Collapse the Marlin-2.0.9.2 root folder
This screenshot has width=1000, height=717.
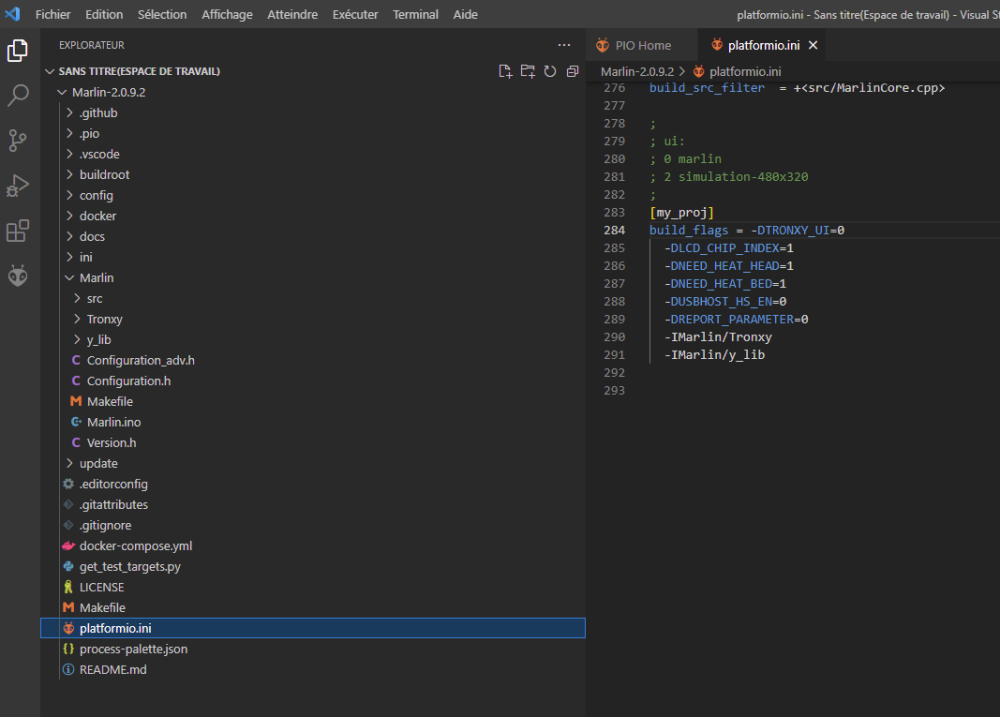[108, 92]
